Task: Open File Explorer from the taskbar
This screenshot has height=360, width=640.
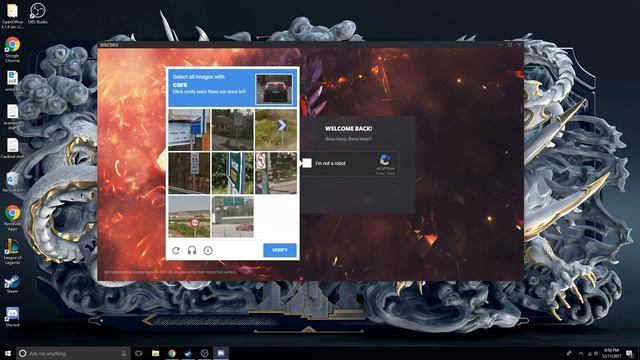Action: click(x=156, y=353)
